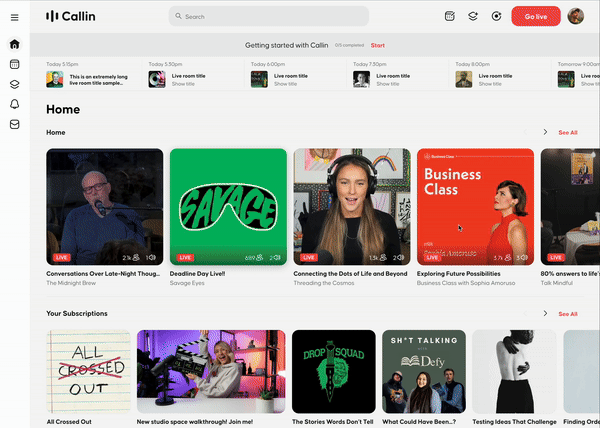Open the Business Class live thumbnail
The image size is (600, 428).
point(475,207)
